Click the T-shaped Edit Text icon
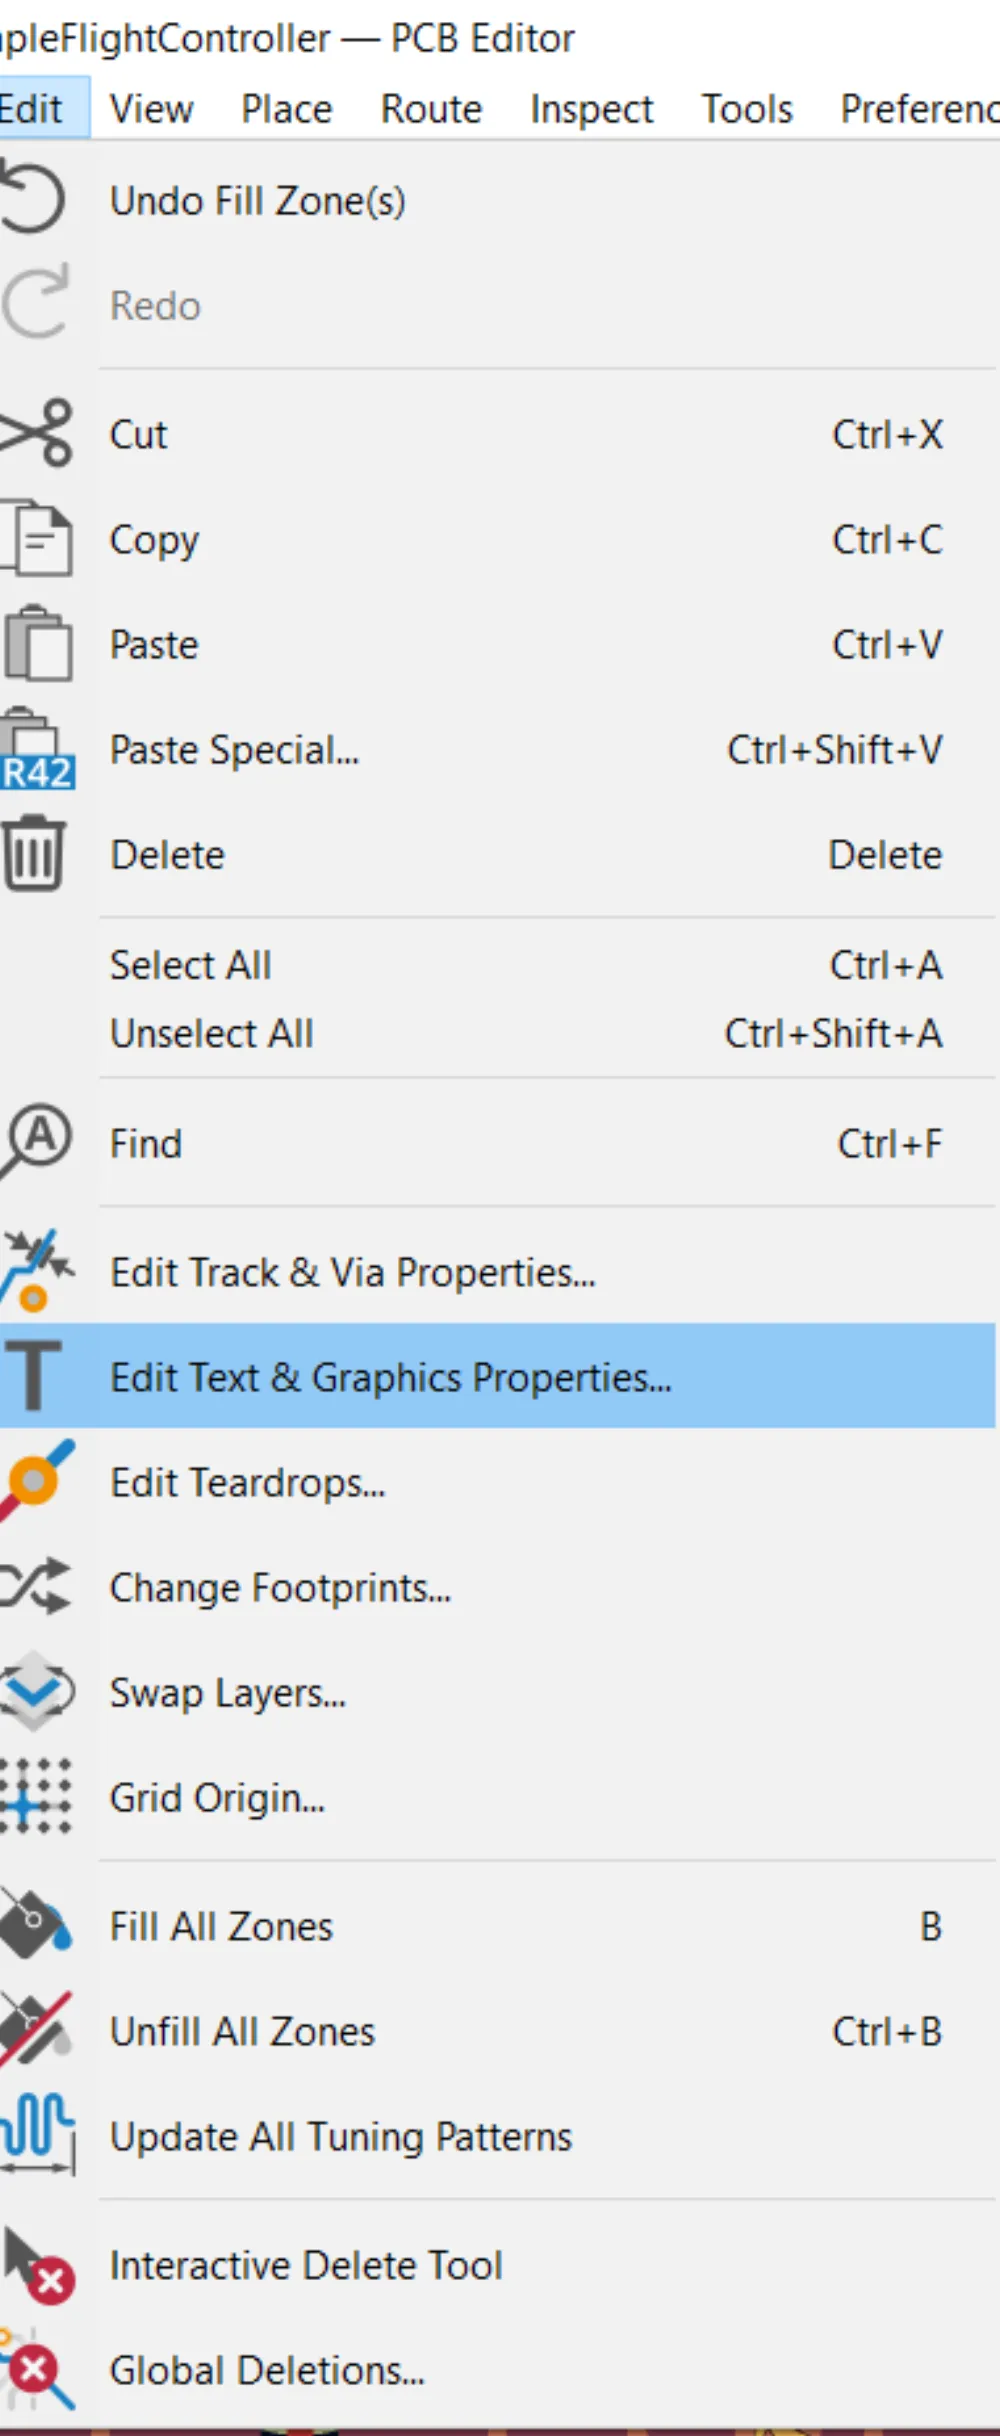This screenshot has height=2436, width=1000. coord(33,1376)
